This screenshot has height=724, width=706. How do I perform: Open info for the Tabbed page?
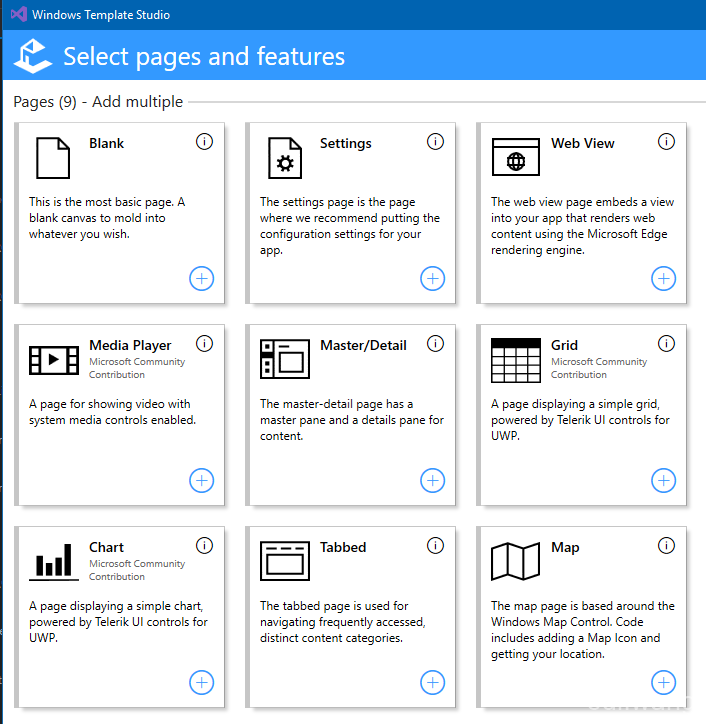(435, 546)
